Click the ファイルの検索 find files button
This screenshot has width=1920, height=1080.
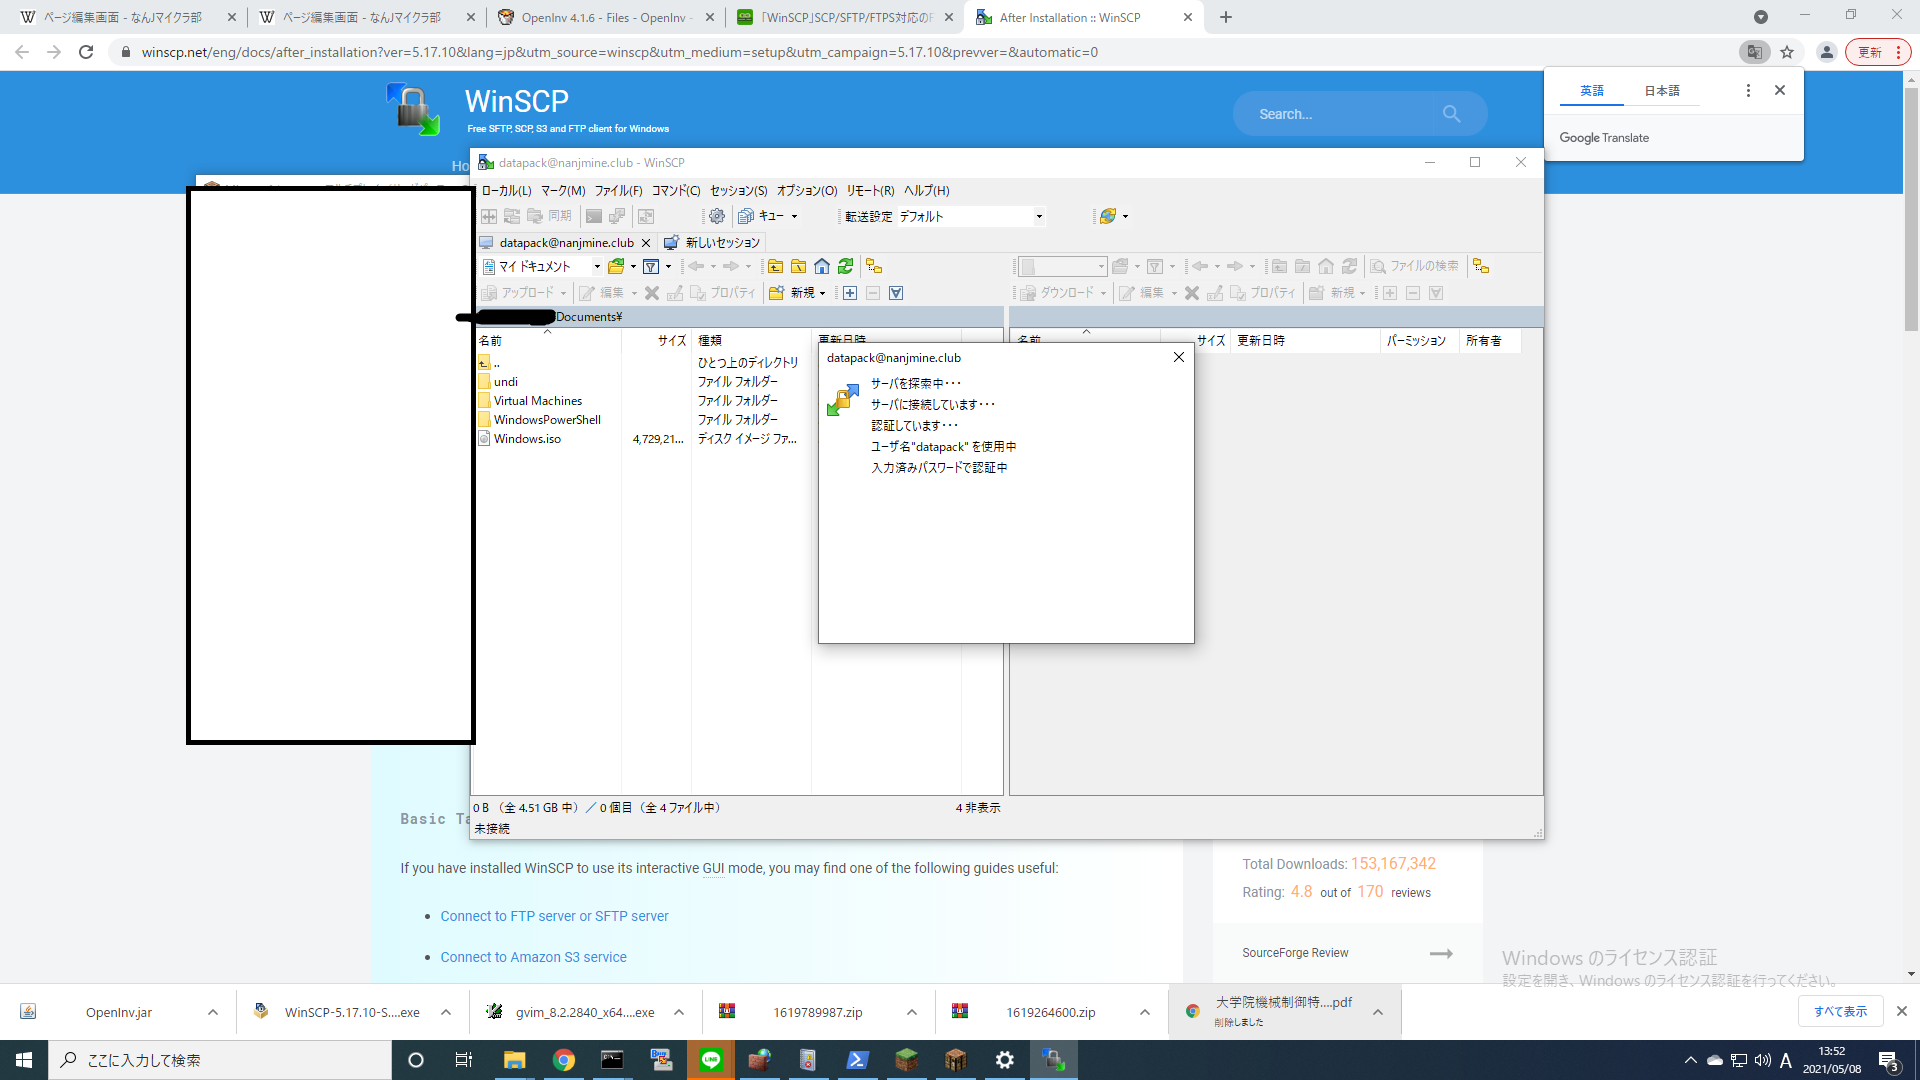(x=1414, y=266)
